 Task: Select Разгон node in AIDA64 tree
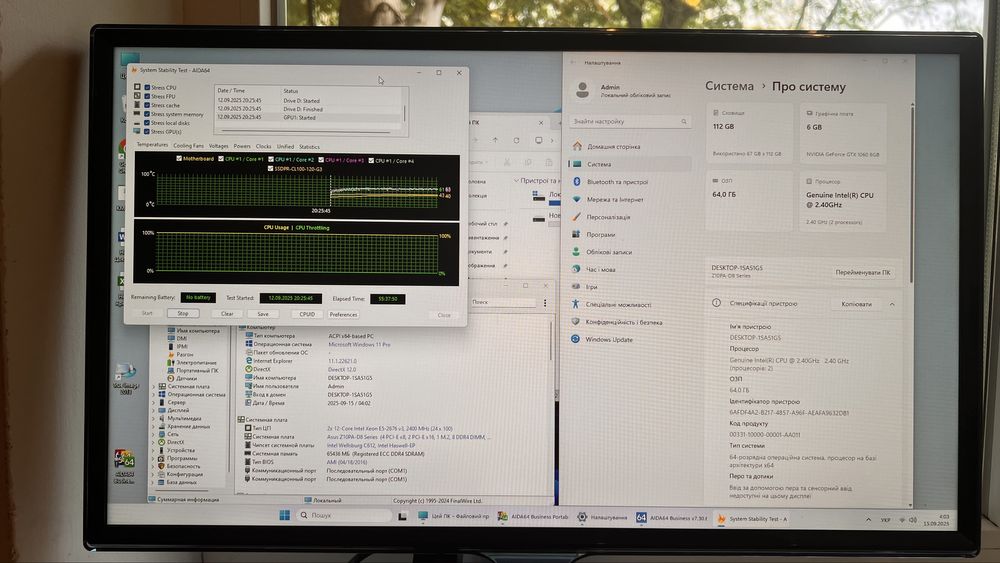coord(184,355)
